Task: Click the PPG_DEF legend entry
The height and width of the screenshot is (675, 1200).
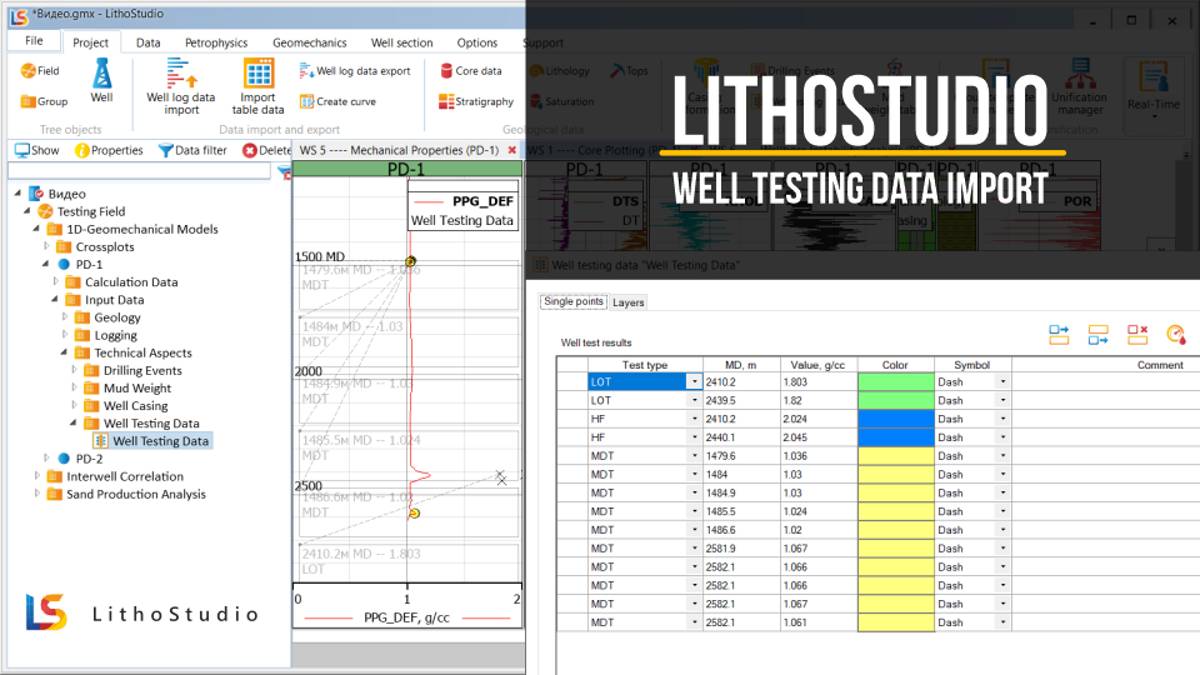Action: click(x=463, y=201)
